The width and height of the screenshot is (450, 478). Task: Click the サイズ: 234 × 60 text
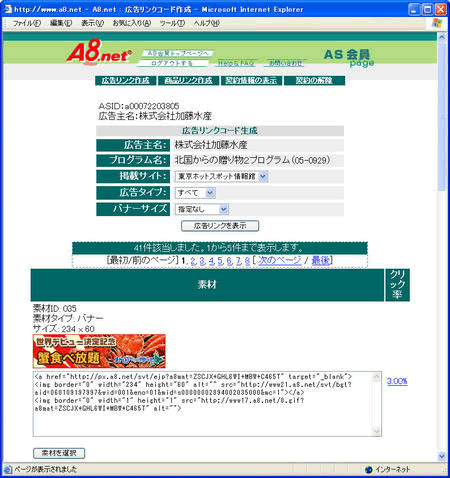tap(64, 329)
